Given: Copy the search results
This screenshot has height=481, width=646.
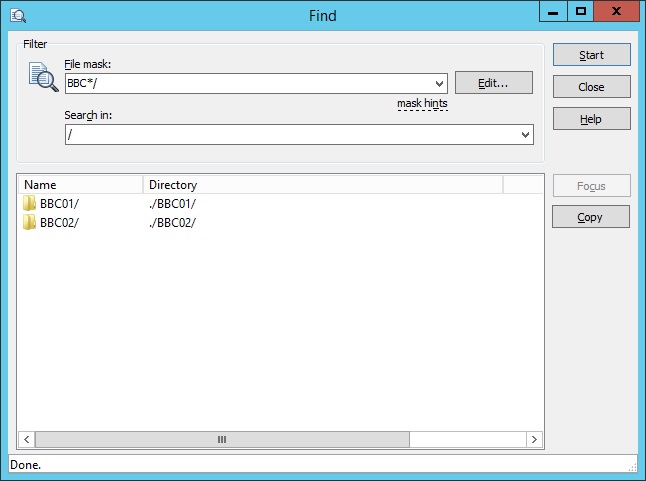Looking at the screenshot, I should coord(590,217).
